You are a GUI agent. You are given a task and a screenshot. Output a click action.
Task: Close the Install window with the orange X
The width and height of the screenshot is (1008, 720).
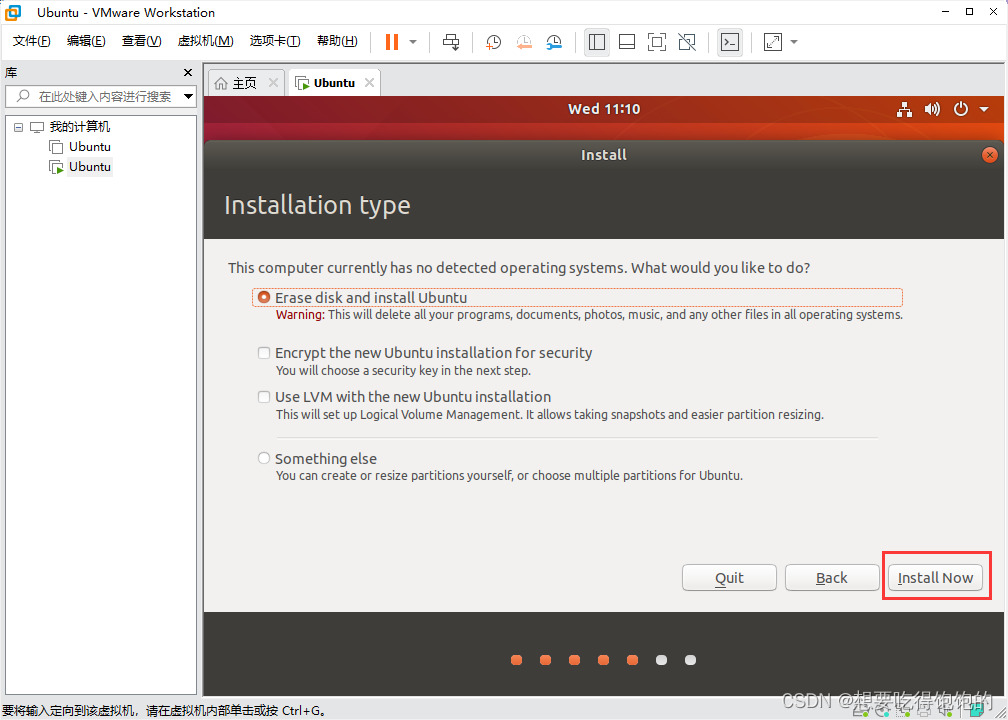[x=990, y=155]
